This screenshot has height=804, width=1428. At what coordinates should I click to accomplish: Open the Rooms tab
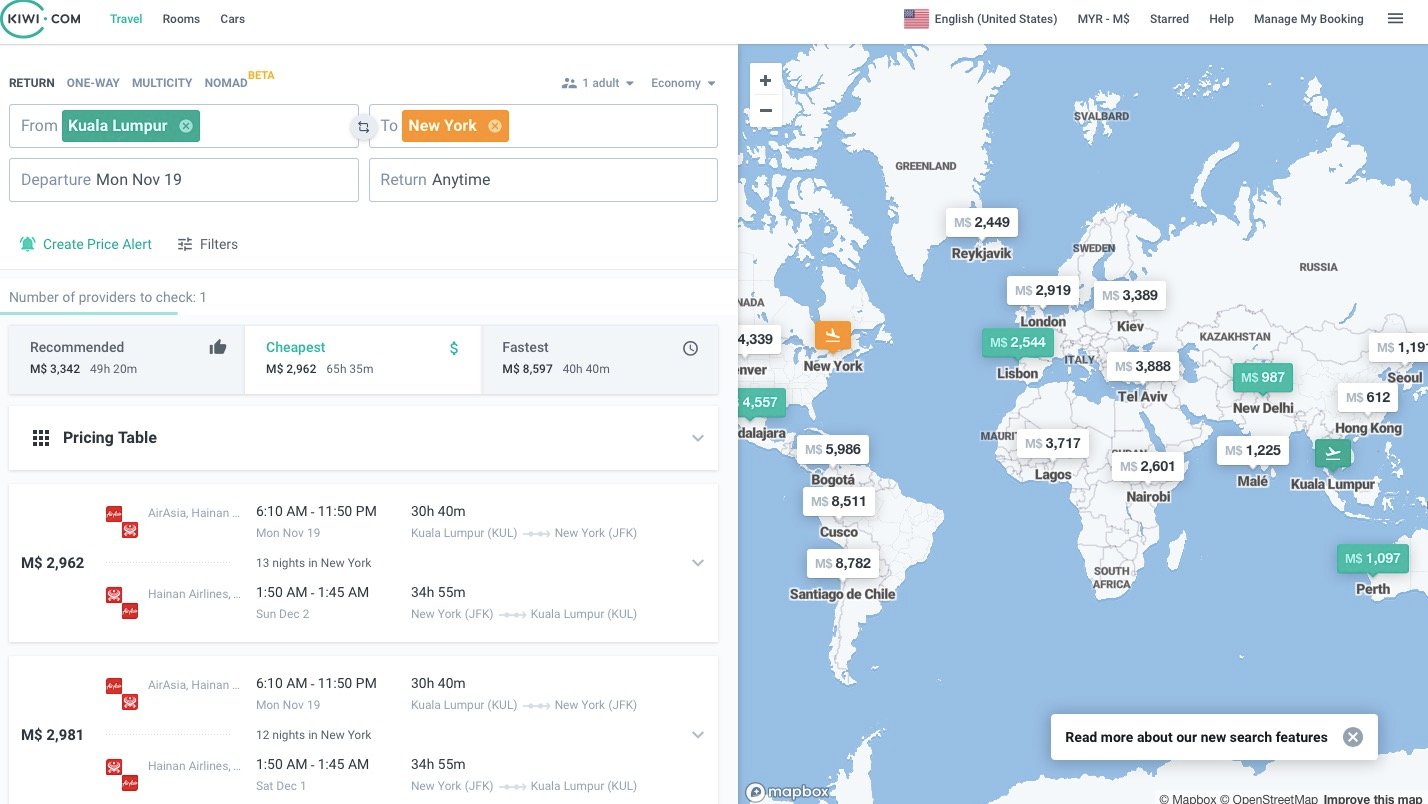[x=181, y=19]
